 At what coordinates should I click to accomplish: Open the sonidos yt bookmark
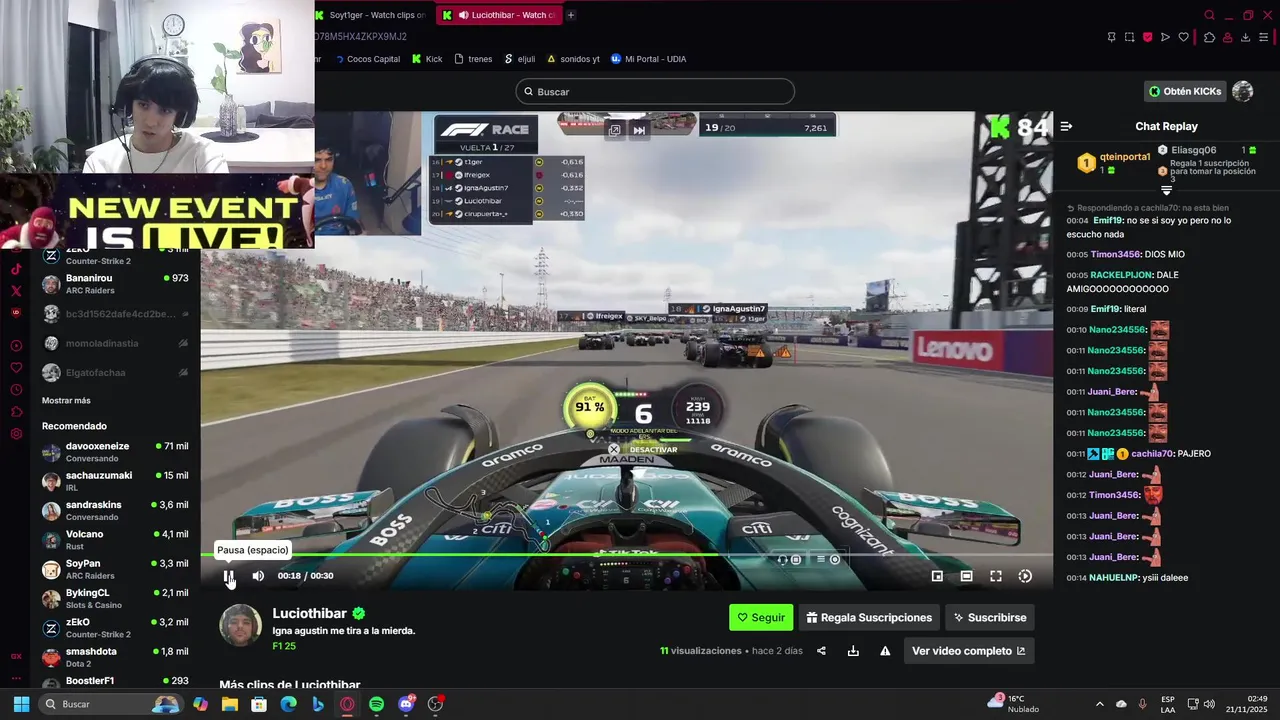[573, 59]
